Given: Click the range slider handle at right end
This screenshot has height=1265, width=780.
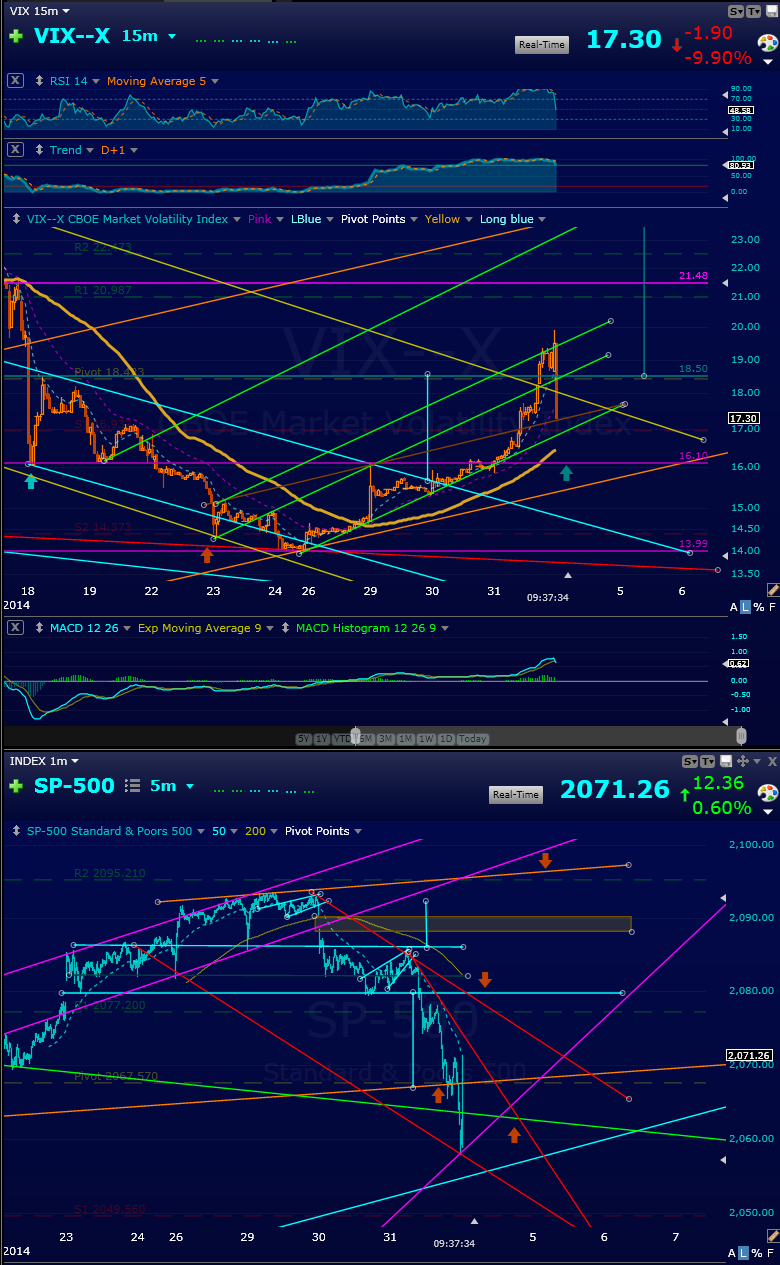Looking at the screenshot, I should tap(741, 737).
